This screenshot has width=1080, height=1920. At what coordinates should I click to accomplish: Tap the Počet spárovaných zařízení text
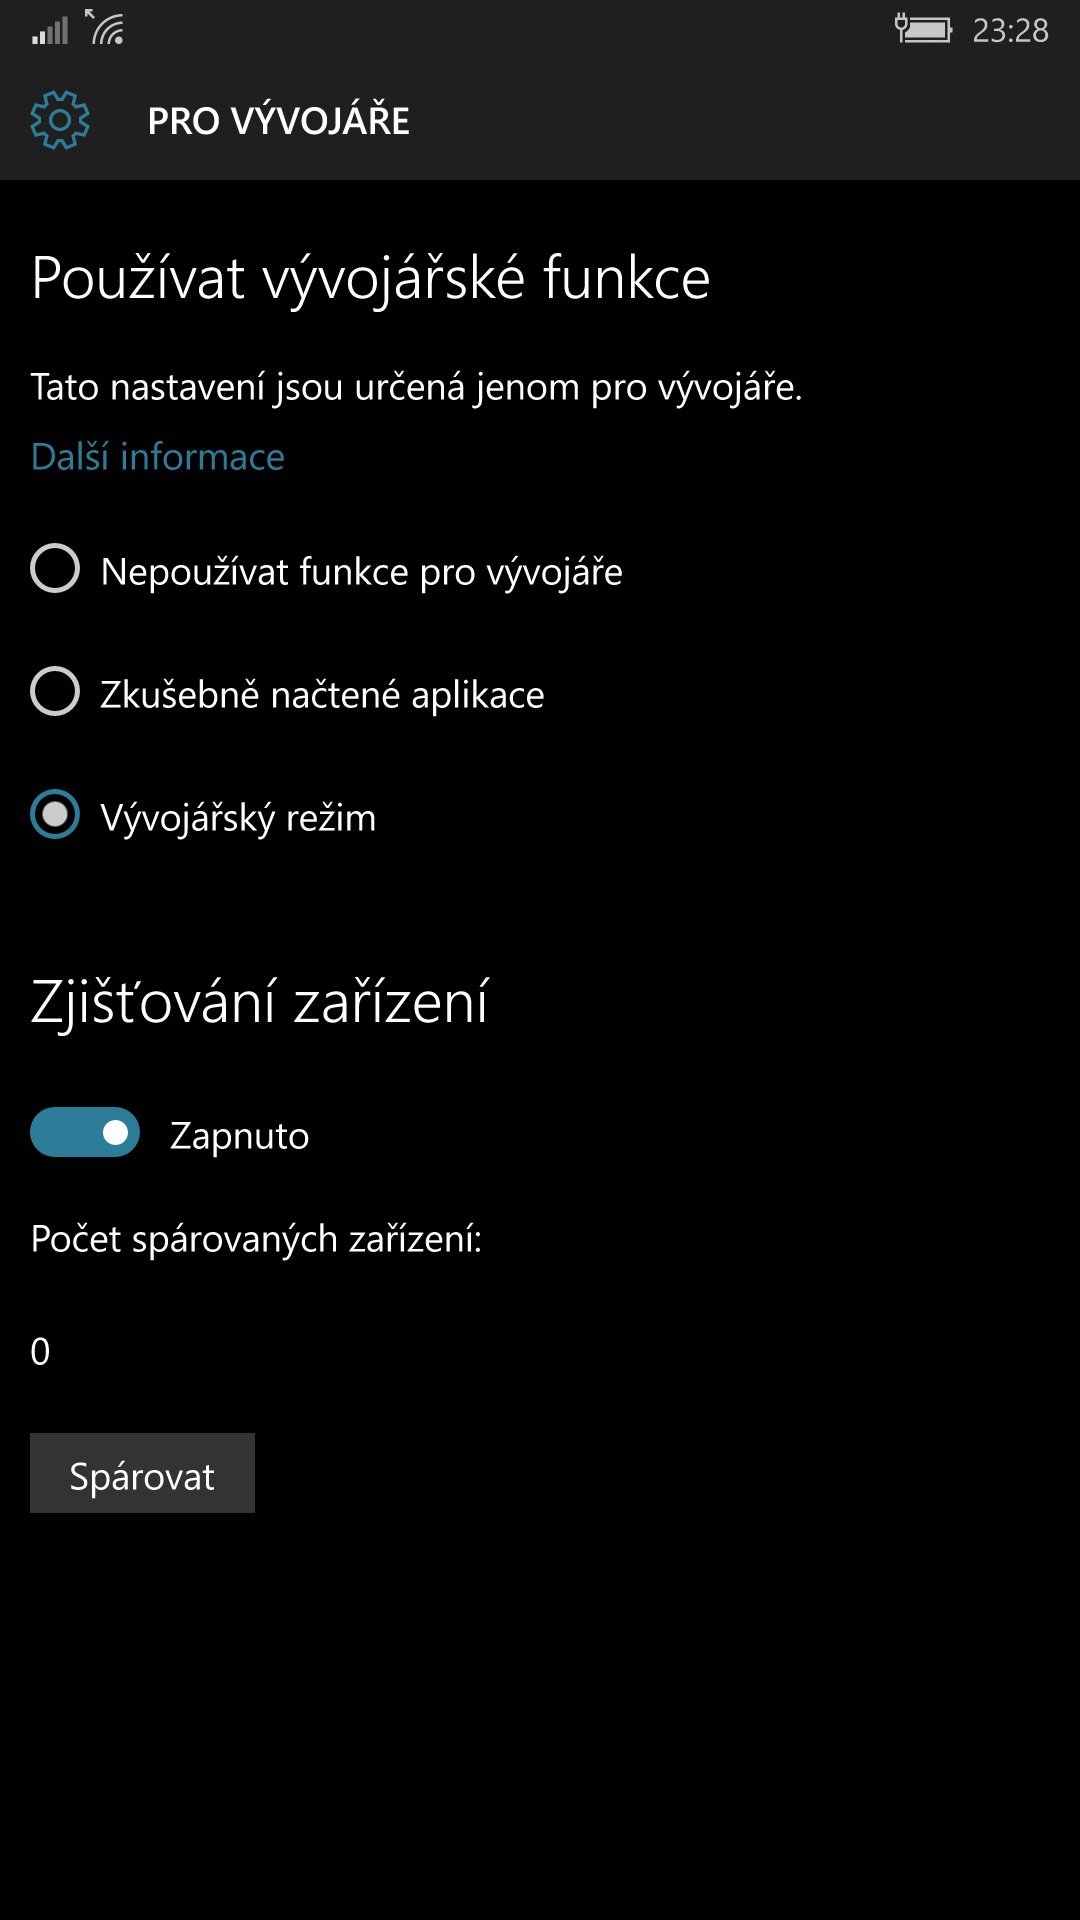pyautogui.click(x=257, y=1239)
